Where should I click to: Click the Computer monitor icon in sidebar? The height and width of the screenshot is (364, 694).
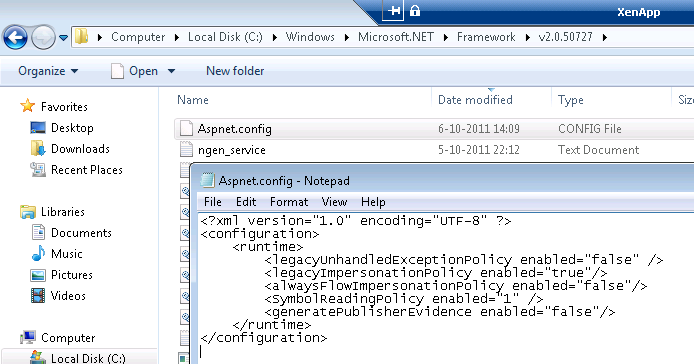coord(28,337)
